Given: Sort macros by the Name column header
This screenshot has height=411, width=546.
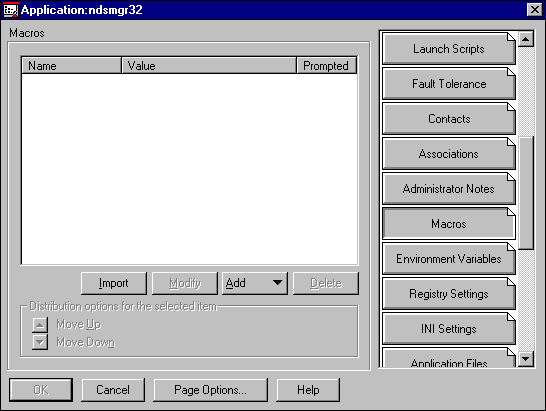Looking at the screenshot, I should pos(71,65).
